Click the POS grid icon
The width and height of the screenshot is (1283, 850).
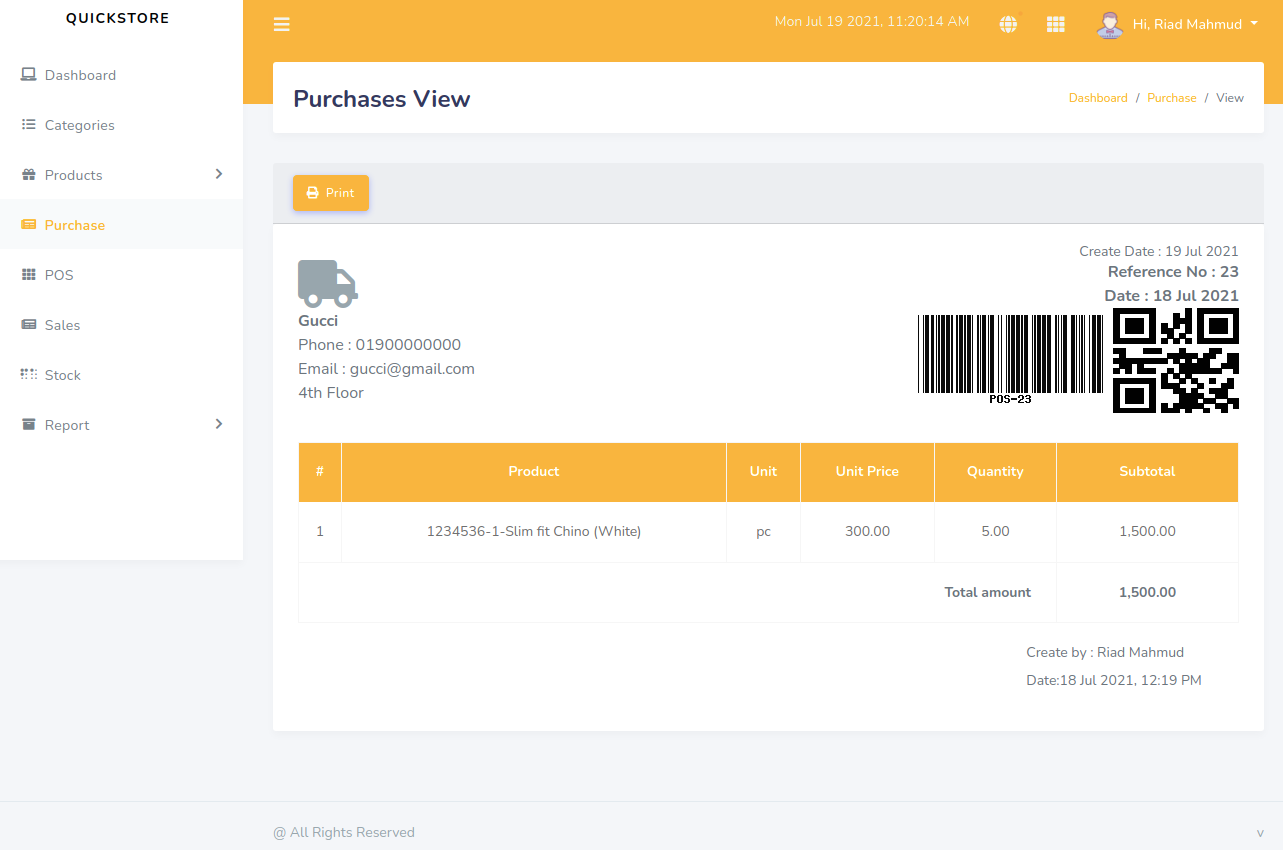28,275
